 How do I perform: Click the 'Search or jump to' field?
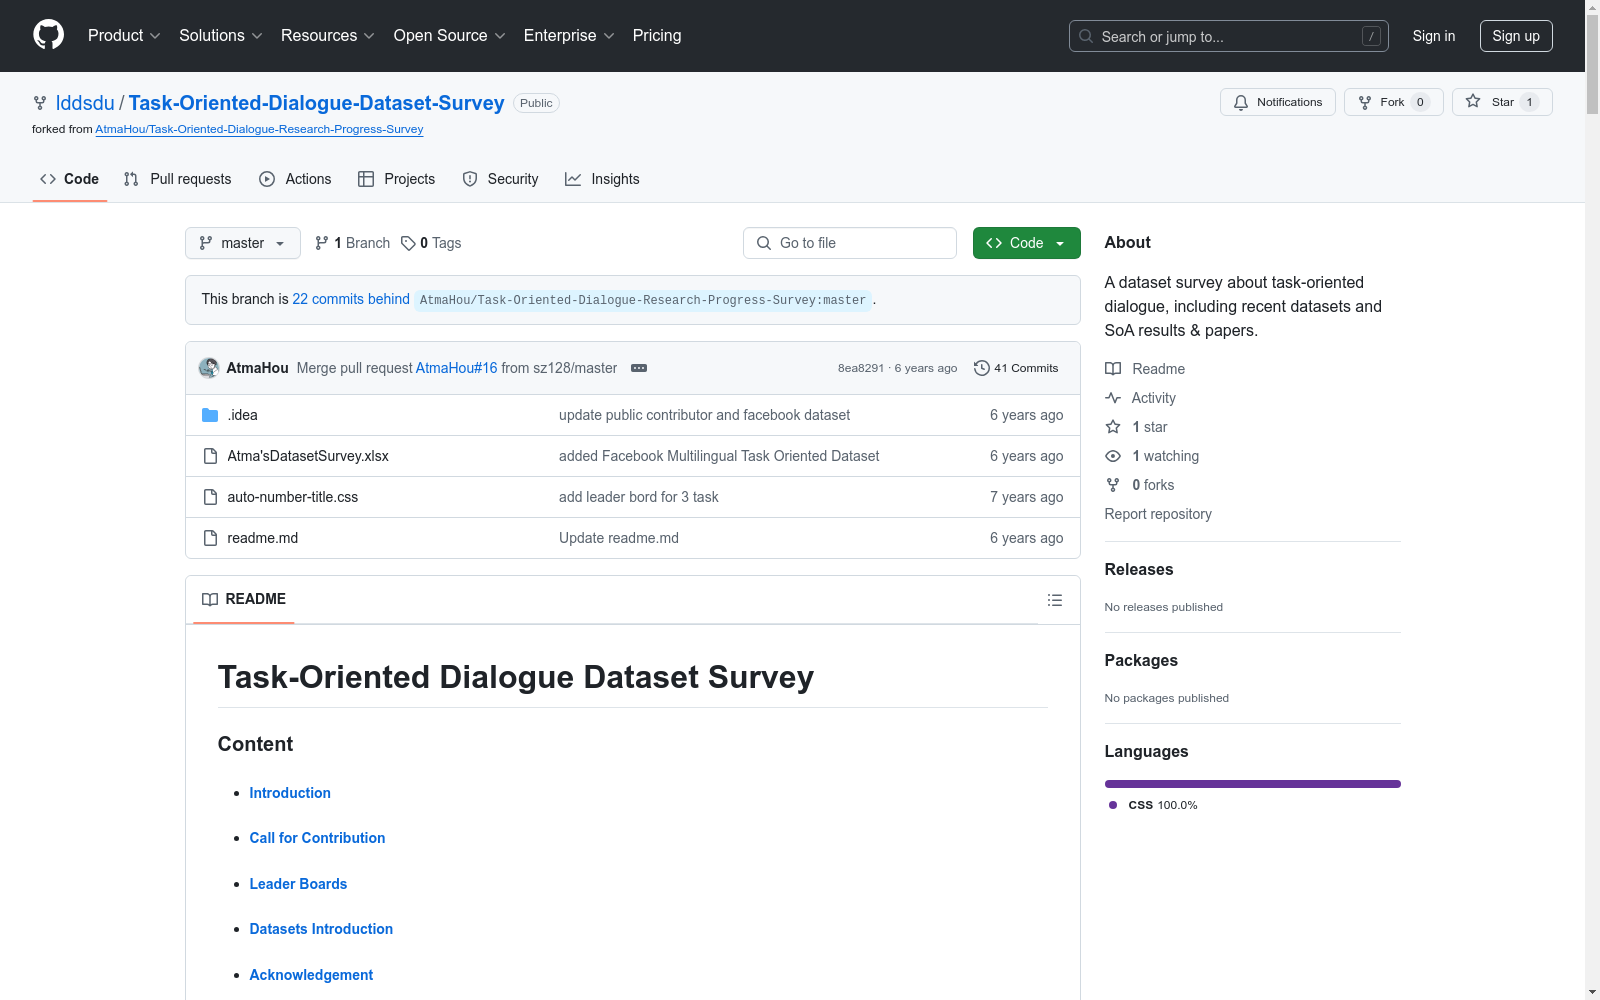click(x=1229, y=36)
